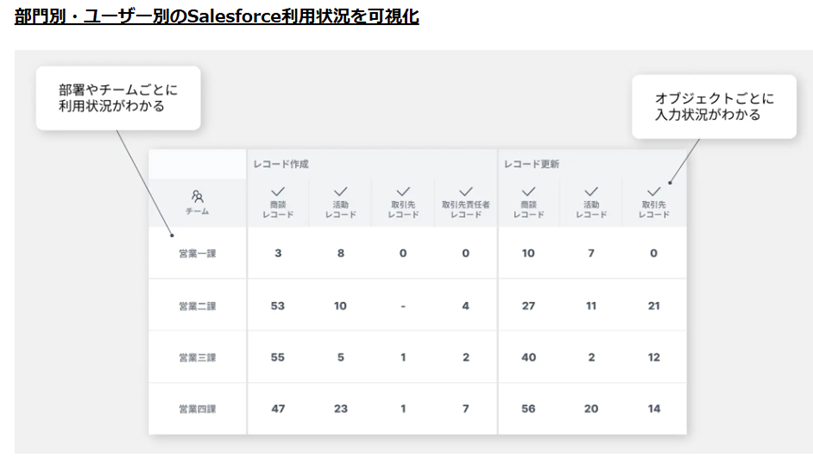Click value 12 in the 営業三課 row
Image resolution: width=813 pixels, height=459 pixels.
tap(654, 357)
